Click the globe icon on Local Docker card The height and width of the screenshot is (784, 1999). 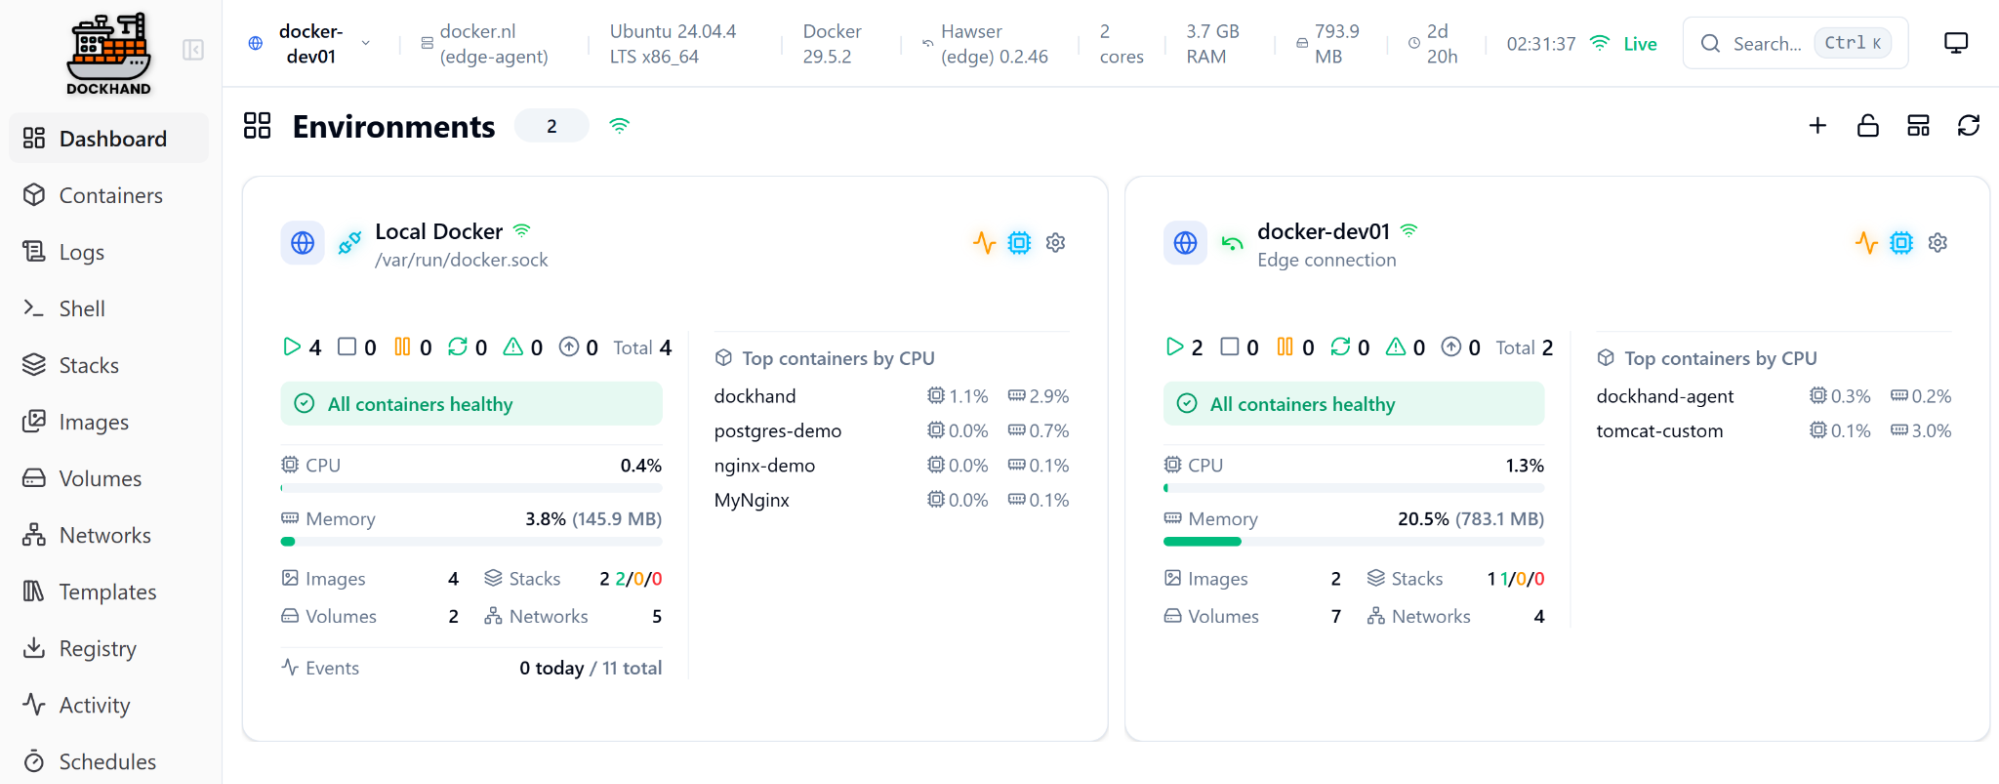pos(302,243)
